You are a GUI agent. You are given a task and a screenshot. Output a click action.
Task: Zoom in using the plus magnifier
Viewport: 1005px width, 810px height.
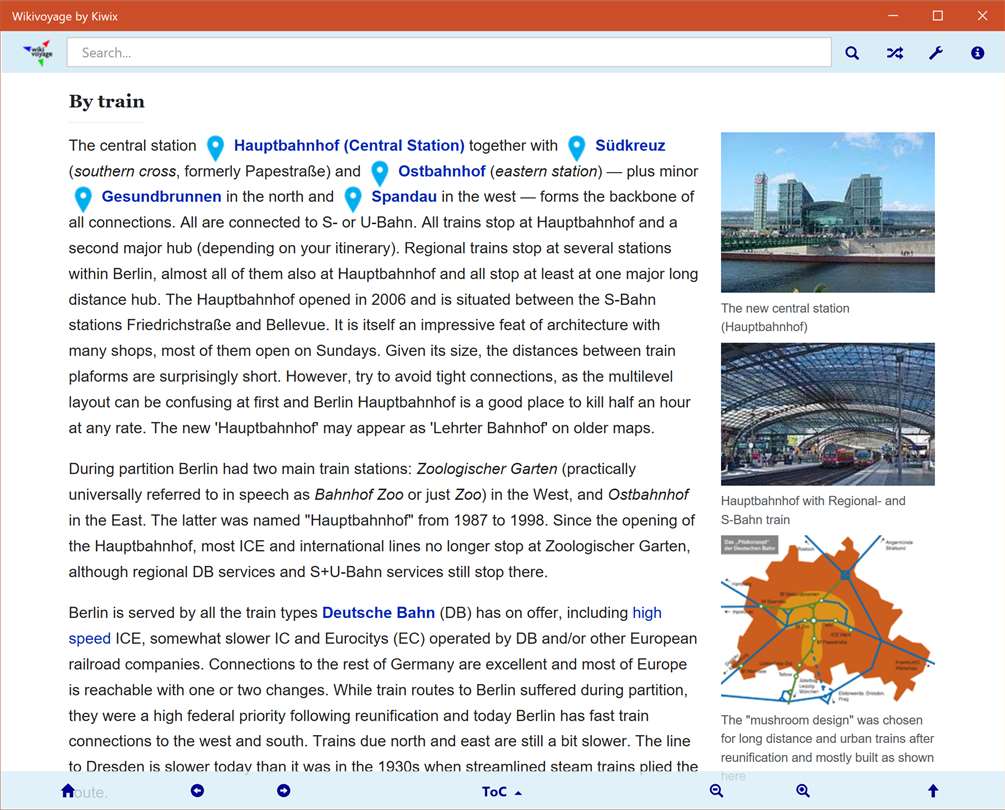[802, 791]
